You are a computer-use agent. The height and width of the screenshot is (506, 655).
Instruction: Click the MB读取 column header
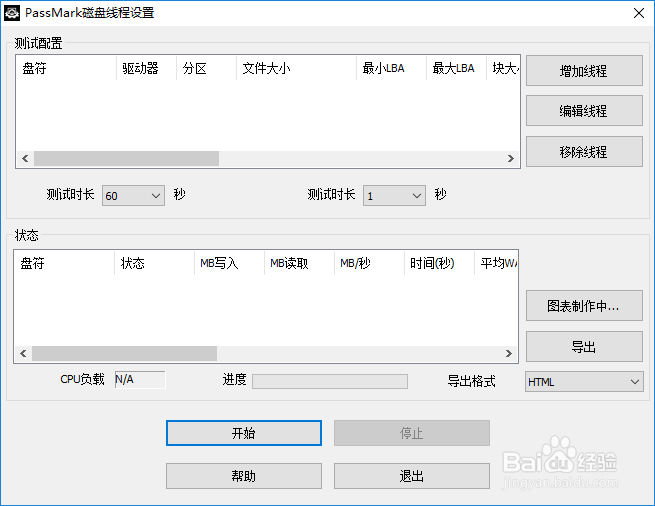tap(299, 263)
